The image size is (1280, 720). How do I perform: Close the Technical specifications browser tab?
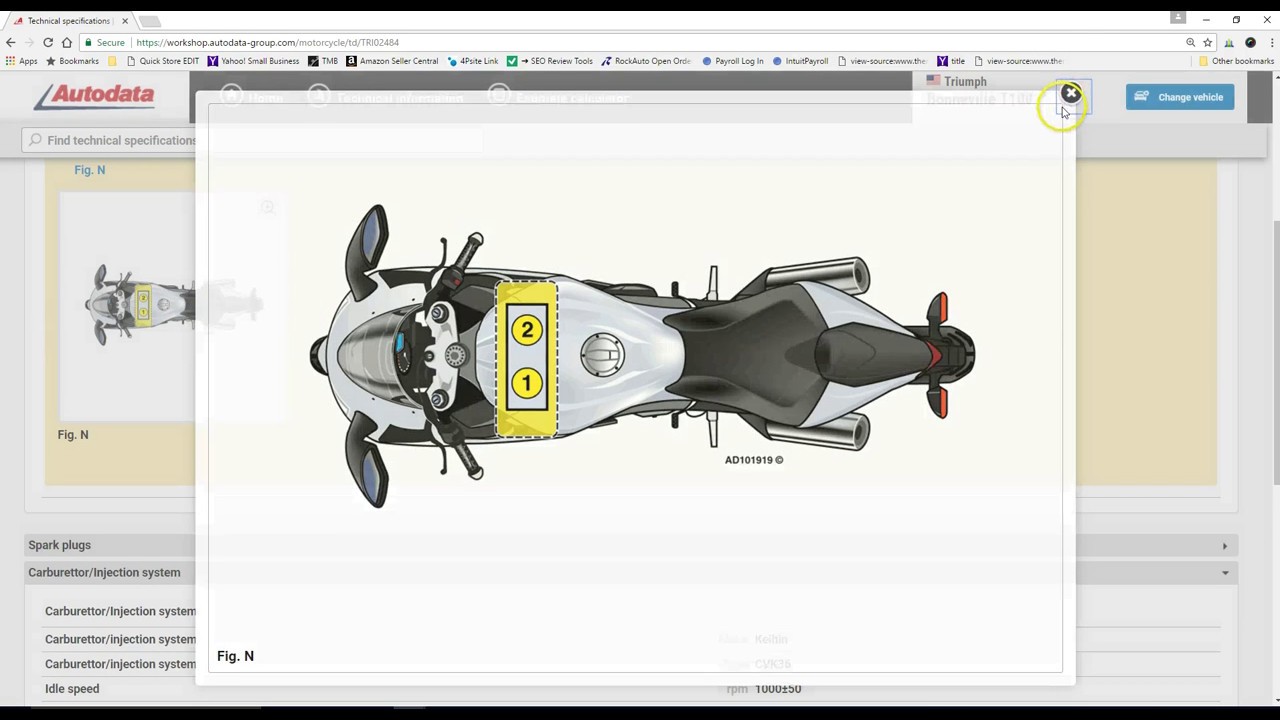point(125,21)
